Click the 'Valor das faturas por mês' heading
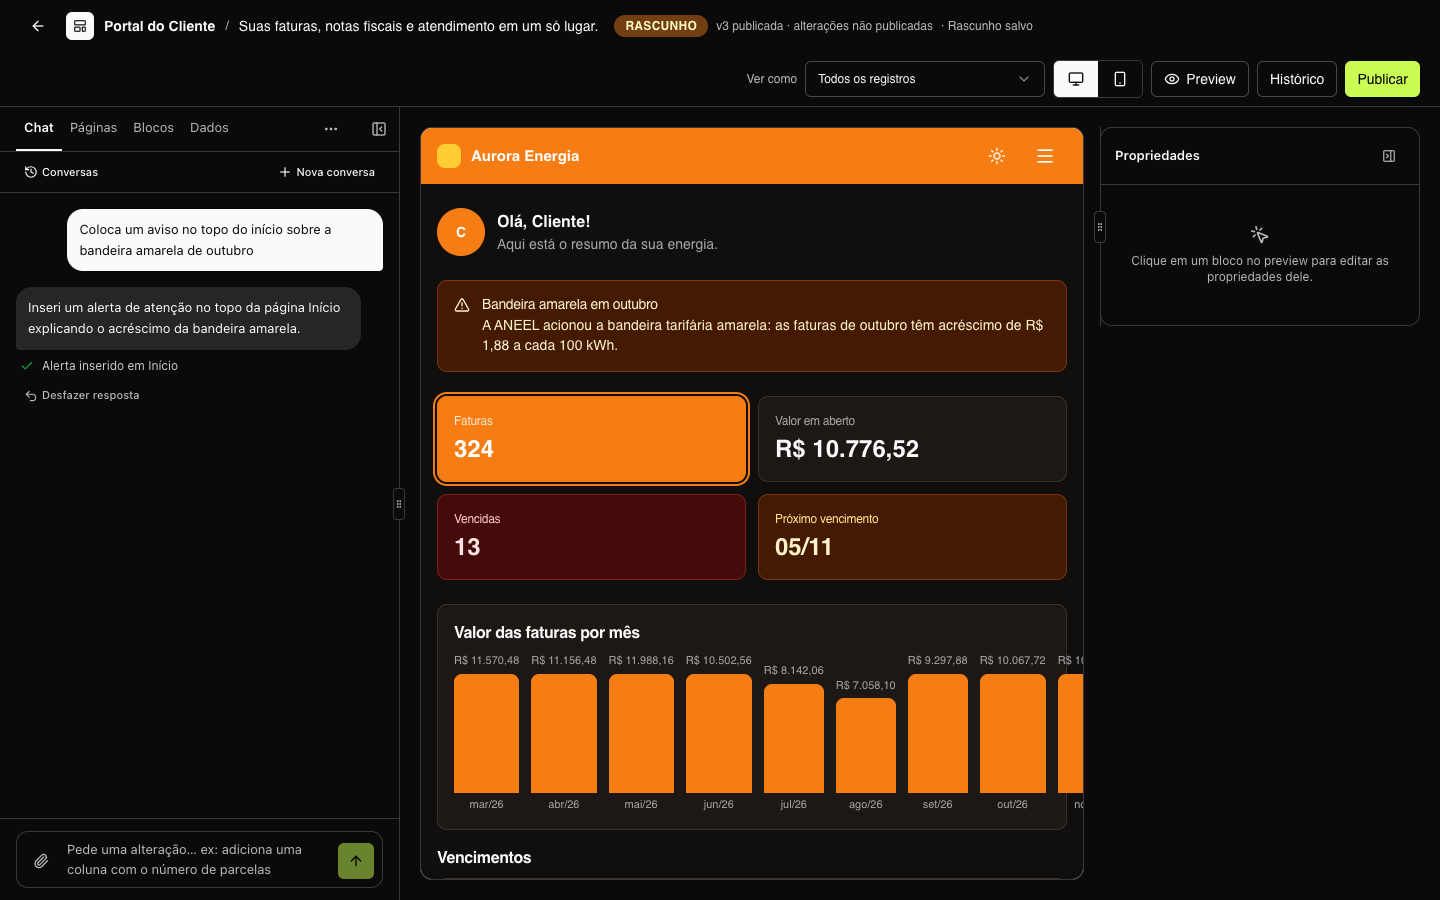This screenshot has width=1440, height=900. click(547, 632)
